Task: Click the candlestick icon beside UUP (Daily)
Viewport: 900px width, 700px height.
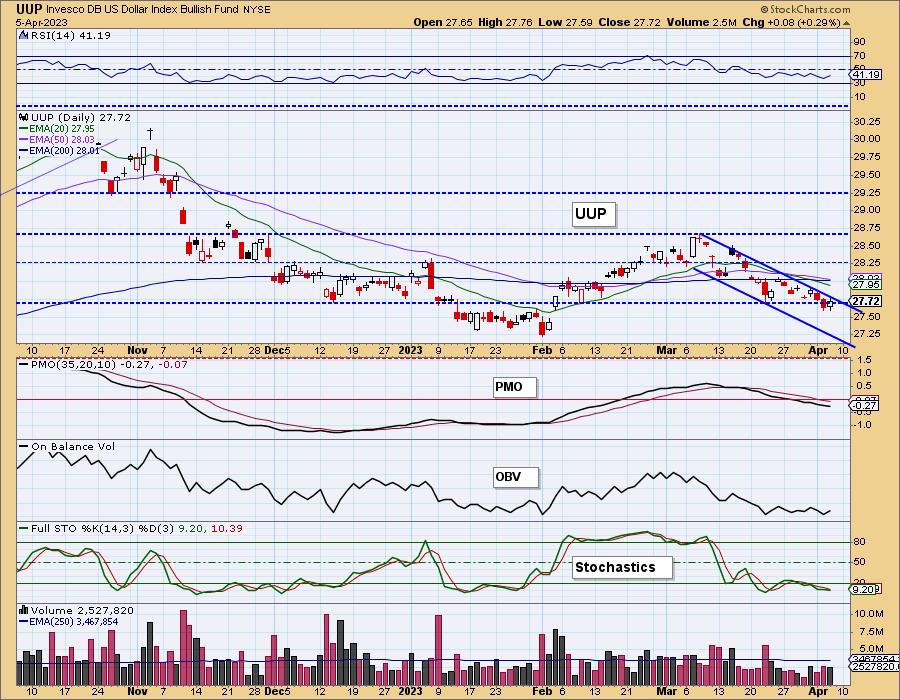Action: (24, 118)
